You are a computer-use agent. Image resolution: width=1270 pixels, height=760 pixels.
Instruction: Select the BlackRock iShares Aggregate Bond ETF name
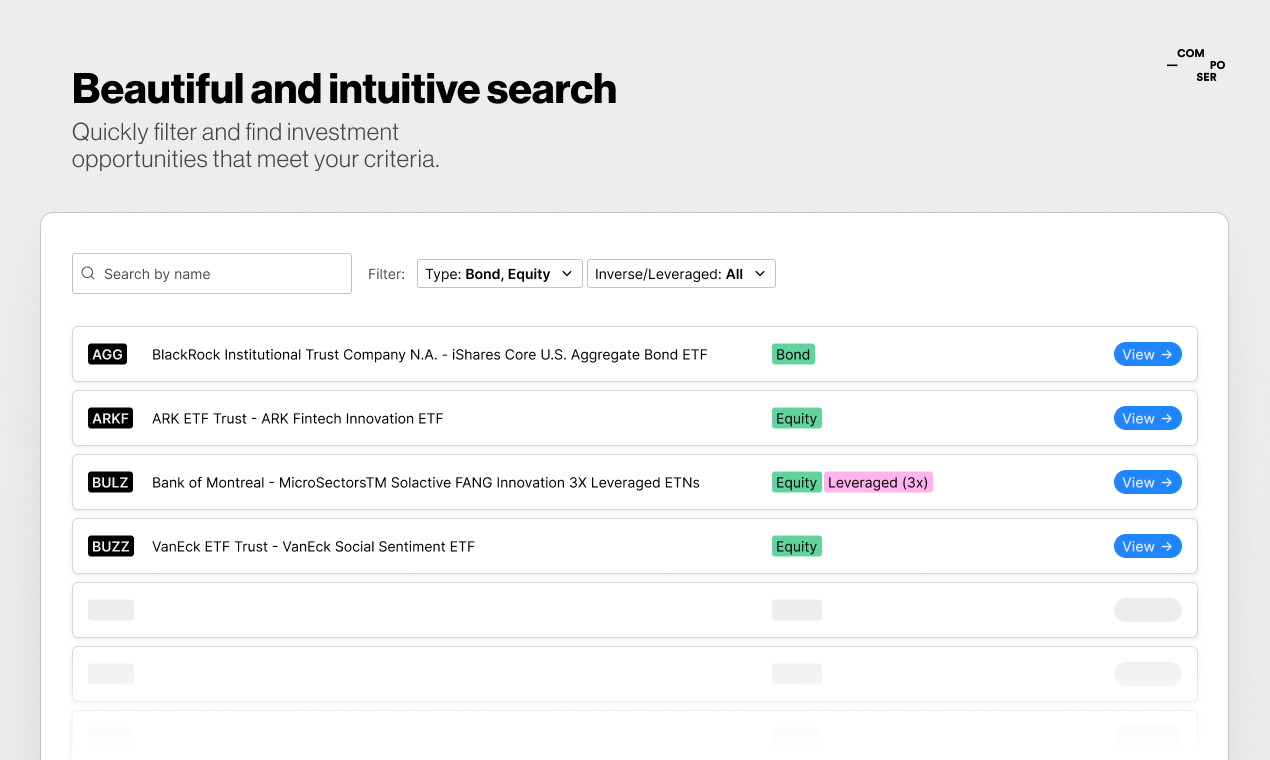coord(429,354)
